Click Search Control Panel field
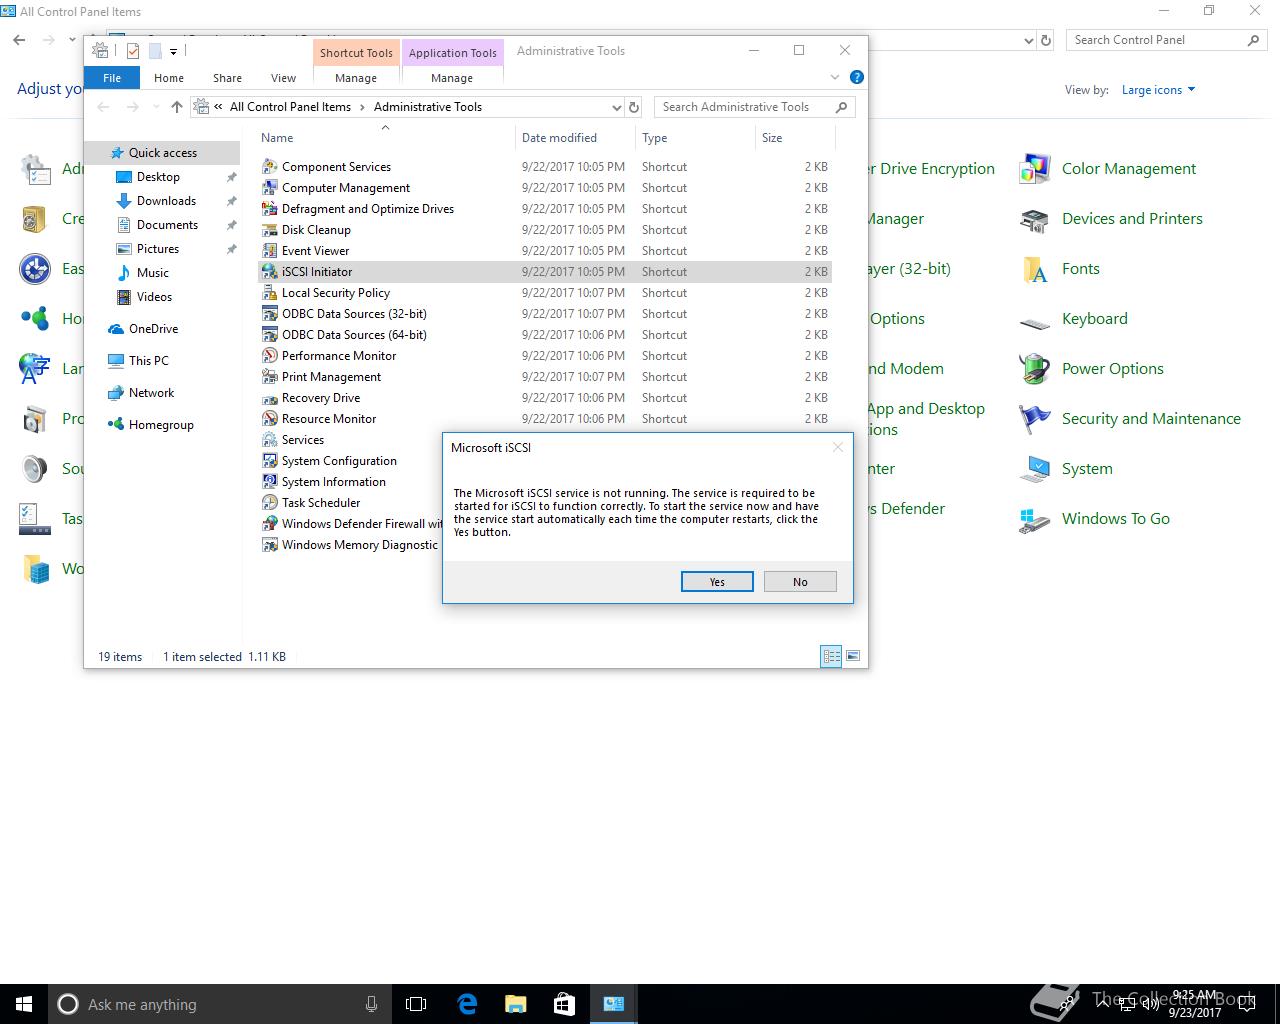Viewport: 1280px width, 1024px height. [1166, 40]
